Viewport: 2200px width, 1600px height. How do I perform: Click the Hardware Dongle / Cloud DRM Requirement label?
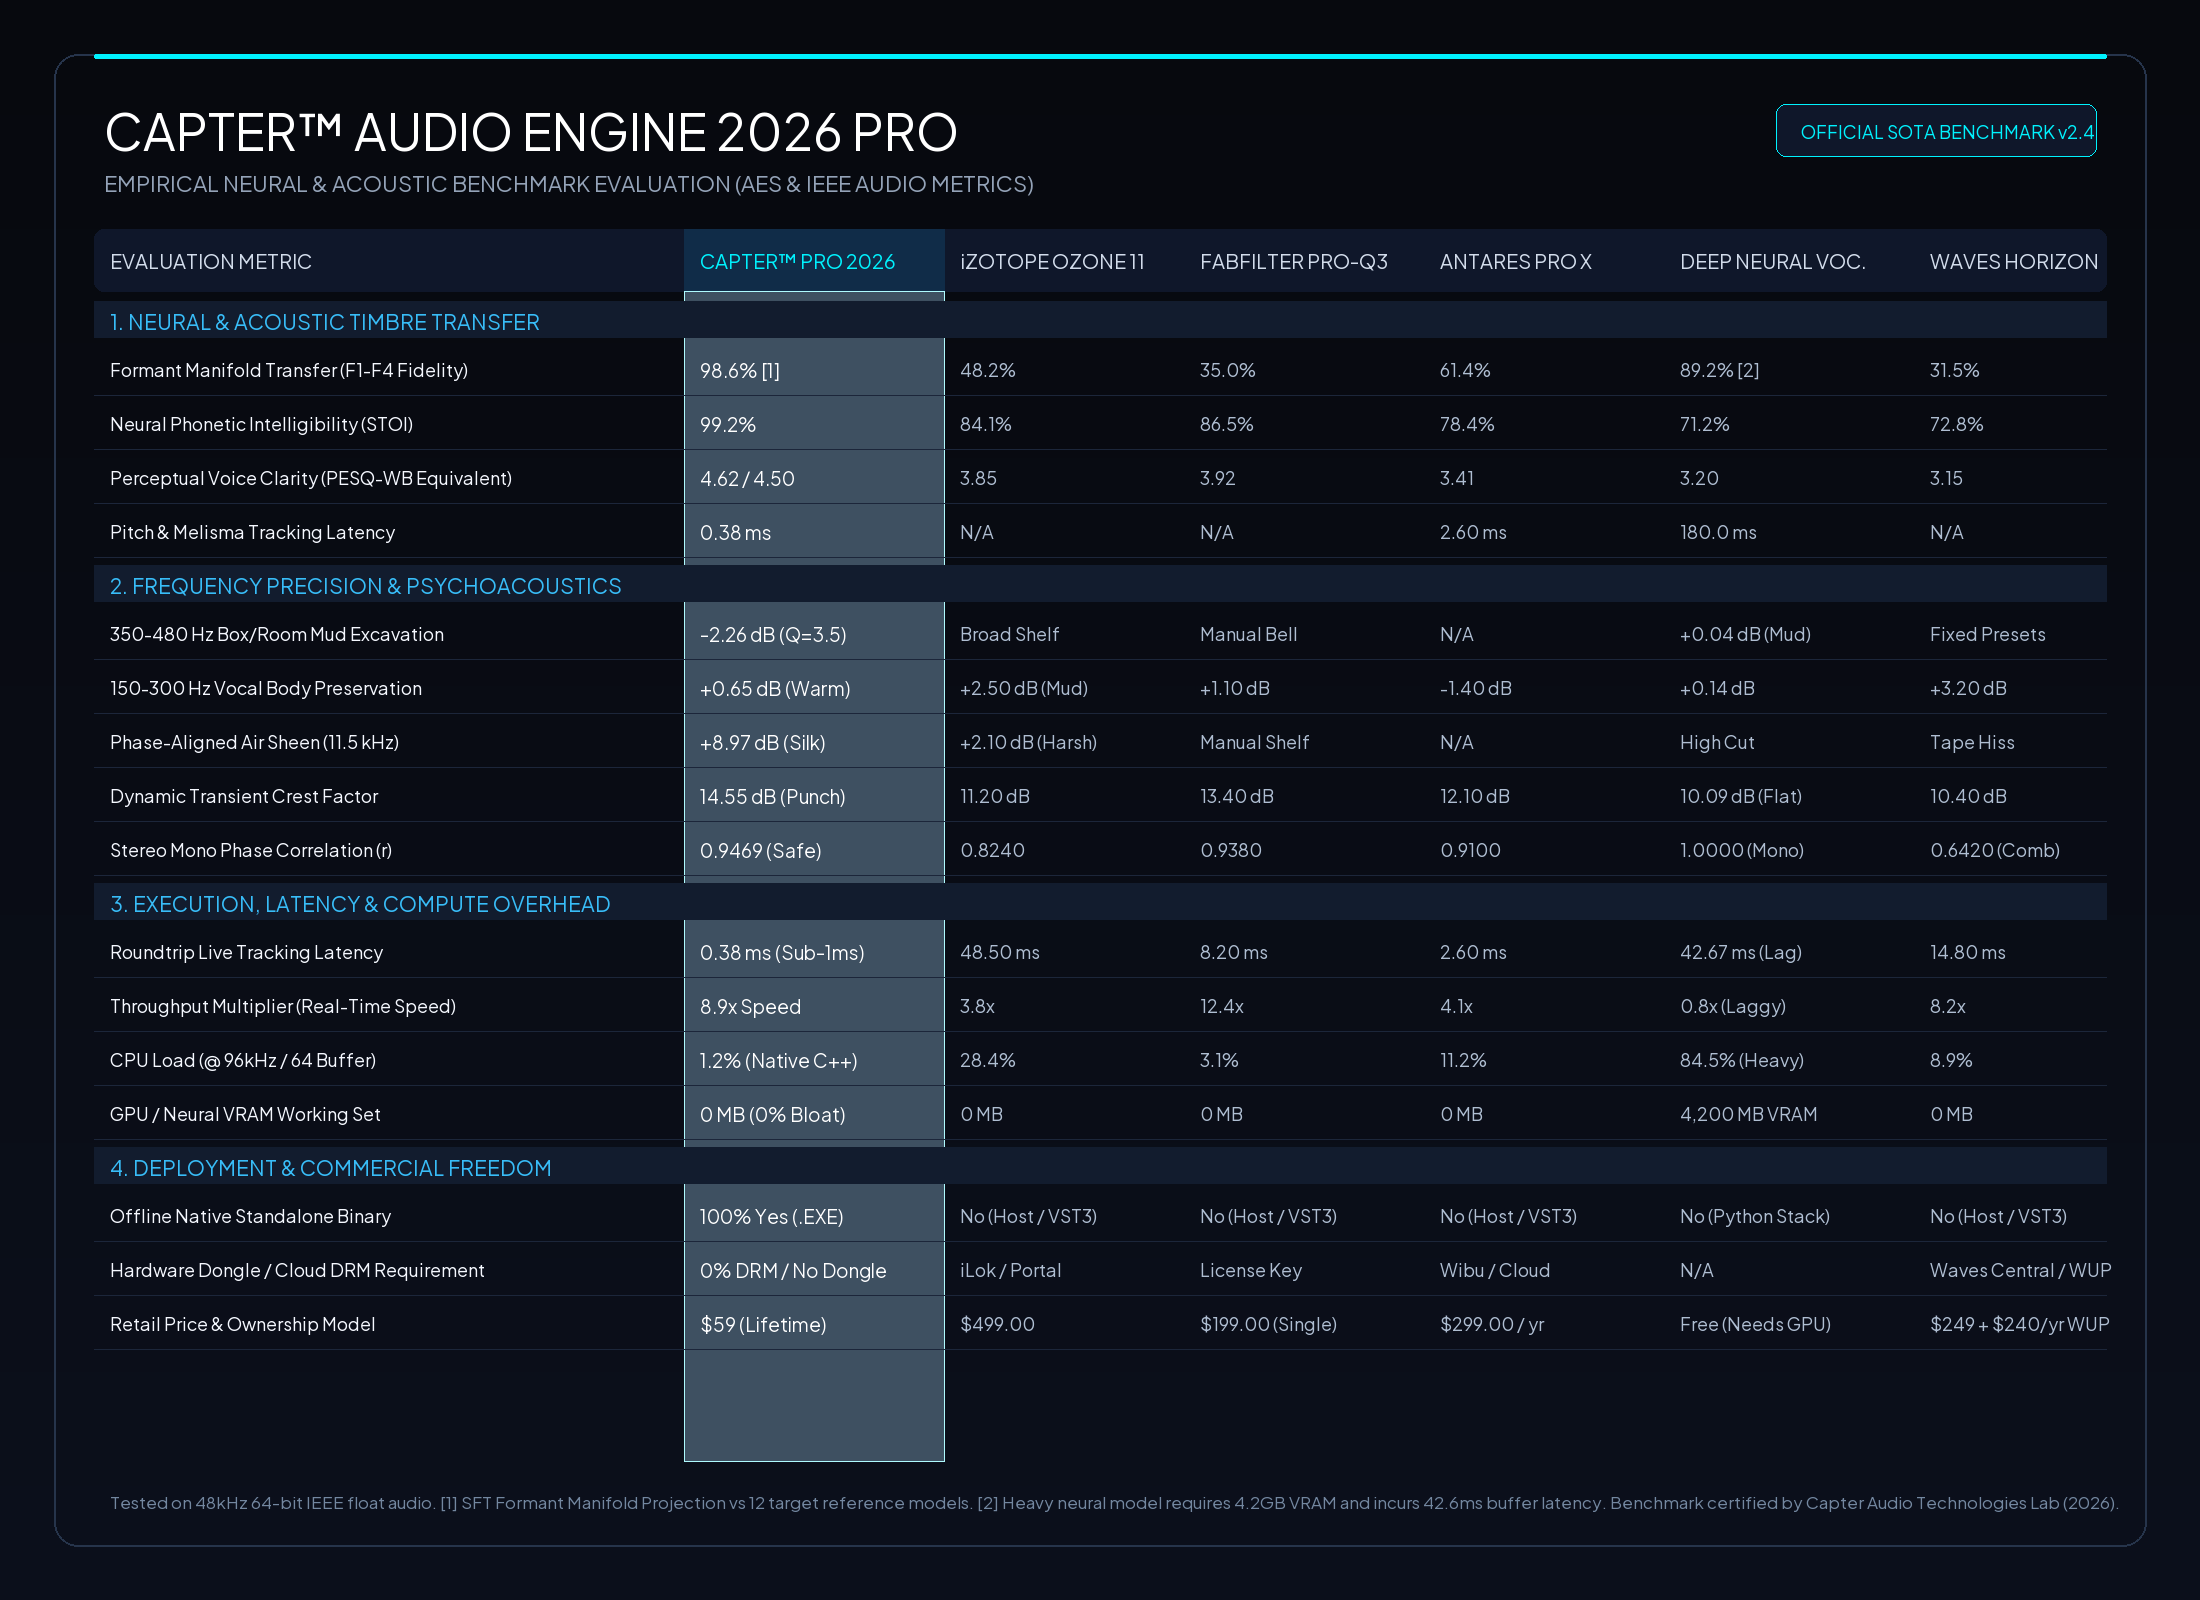tap(297, 1270)
